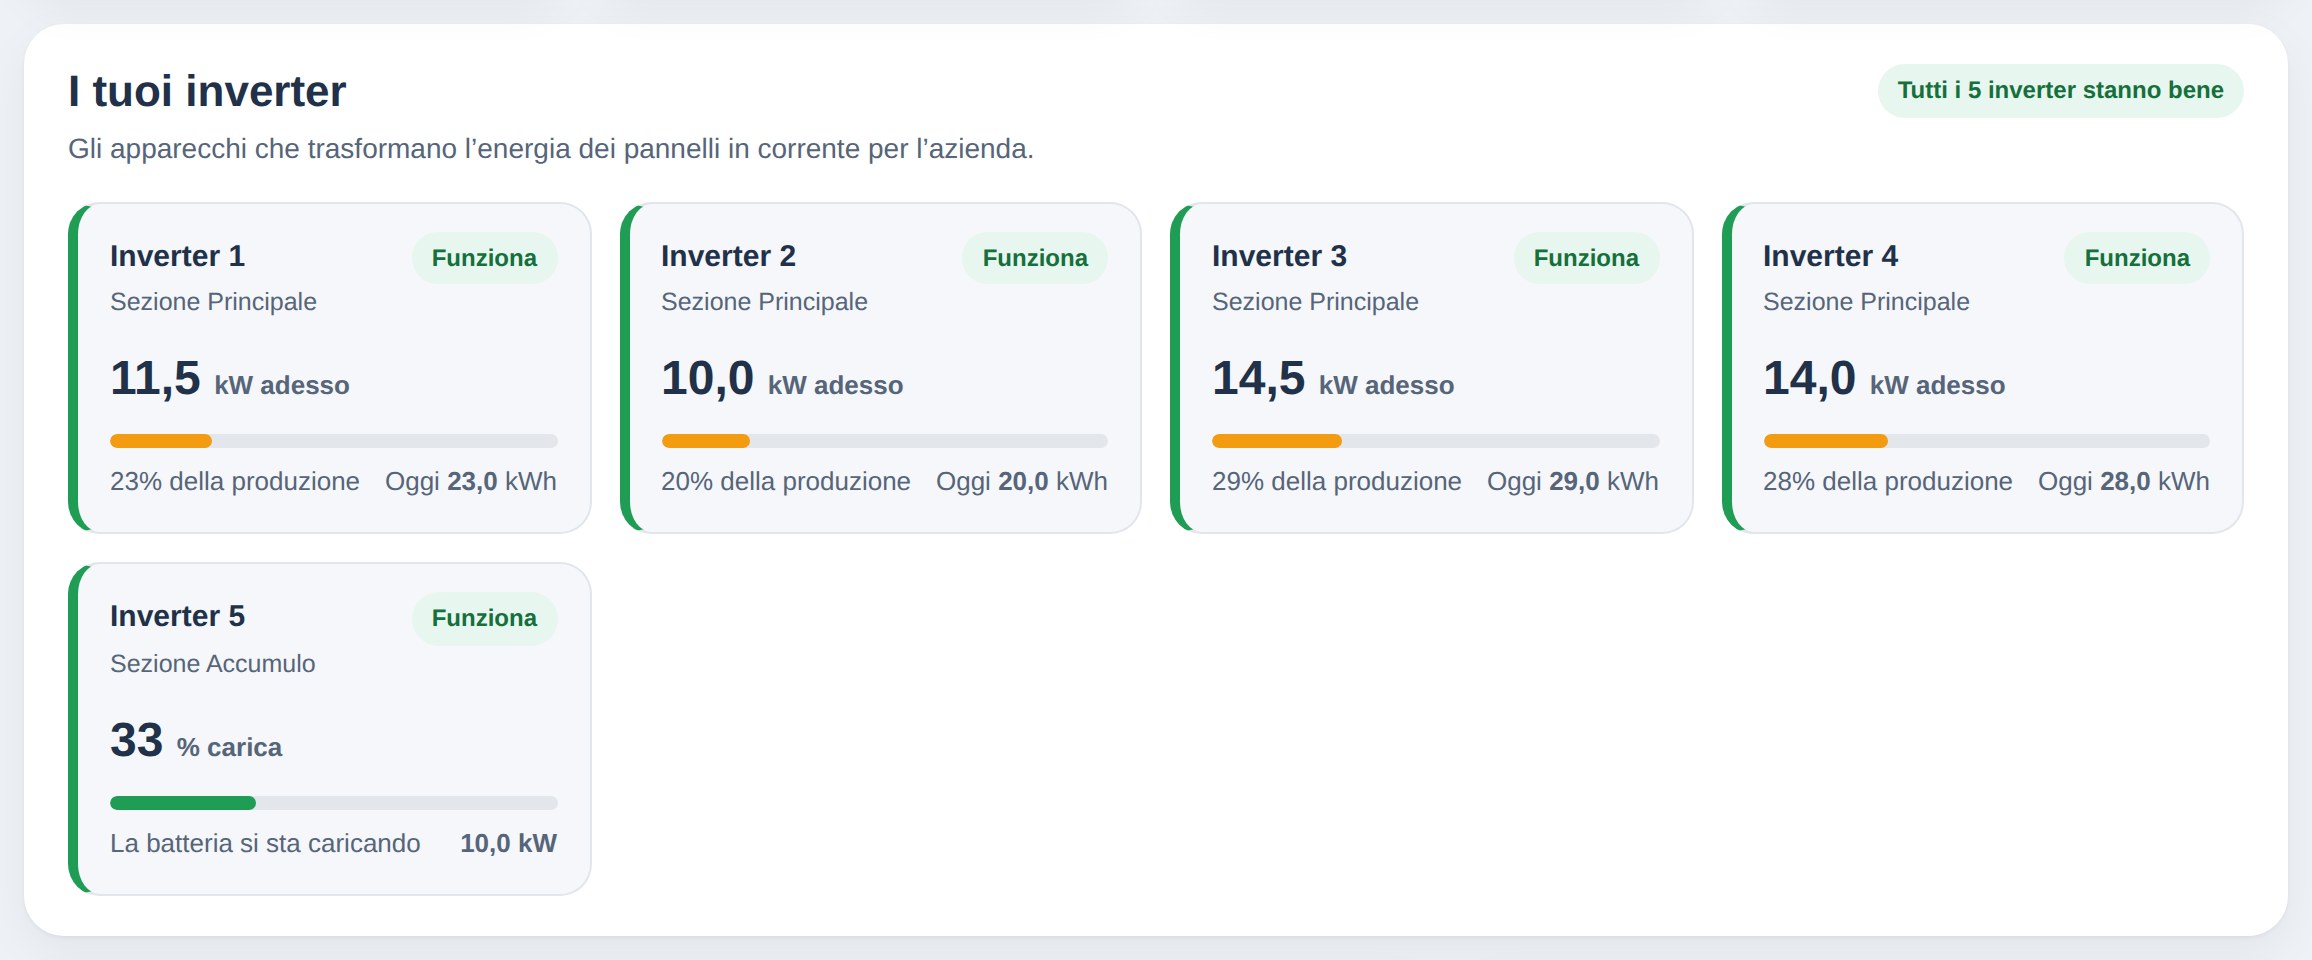Click the Inverter 1 production progress bar

(x=333, y=441)
